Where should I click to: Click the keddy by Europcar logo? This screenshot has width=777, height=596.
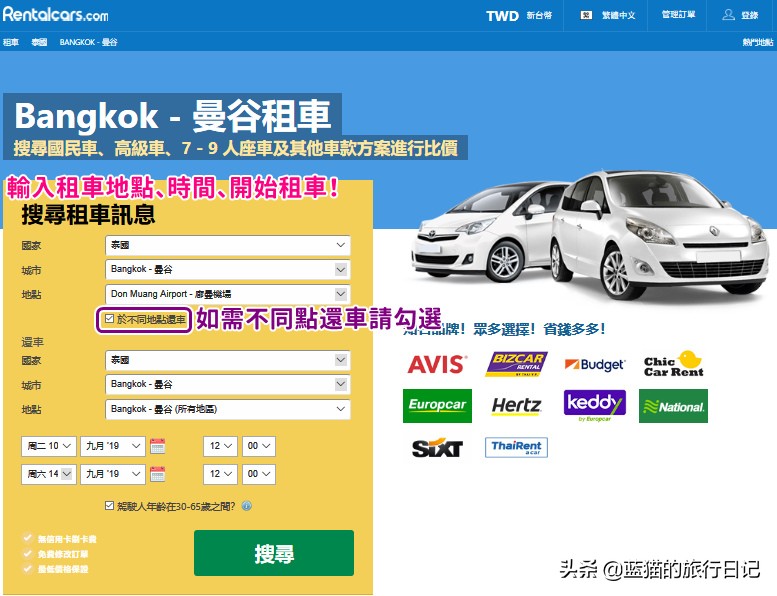(x=595, y=406)
